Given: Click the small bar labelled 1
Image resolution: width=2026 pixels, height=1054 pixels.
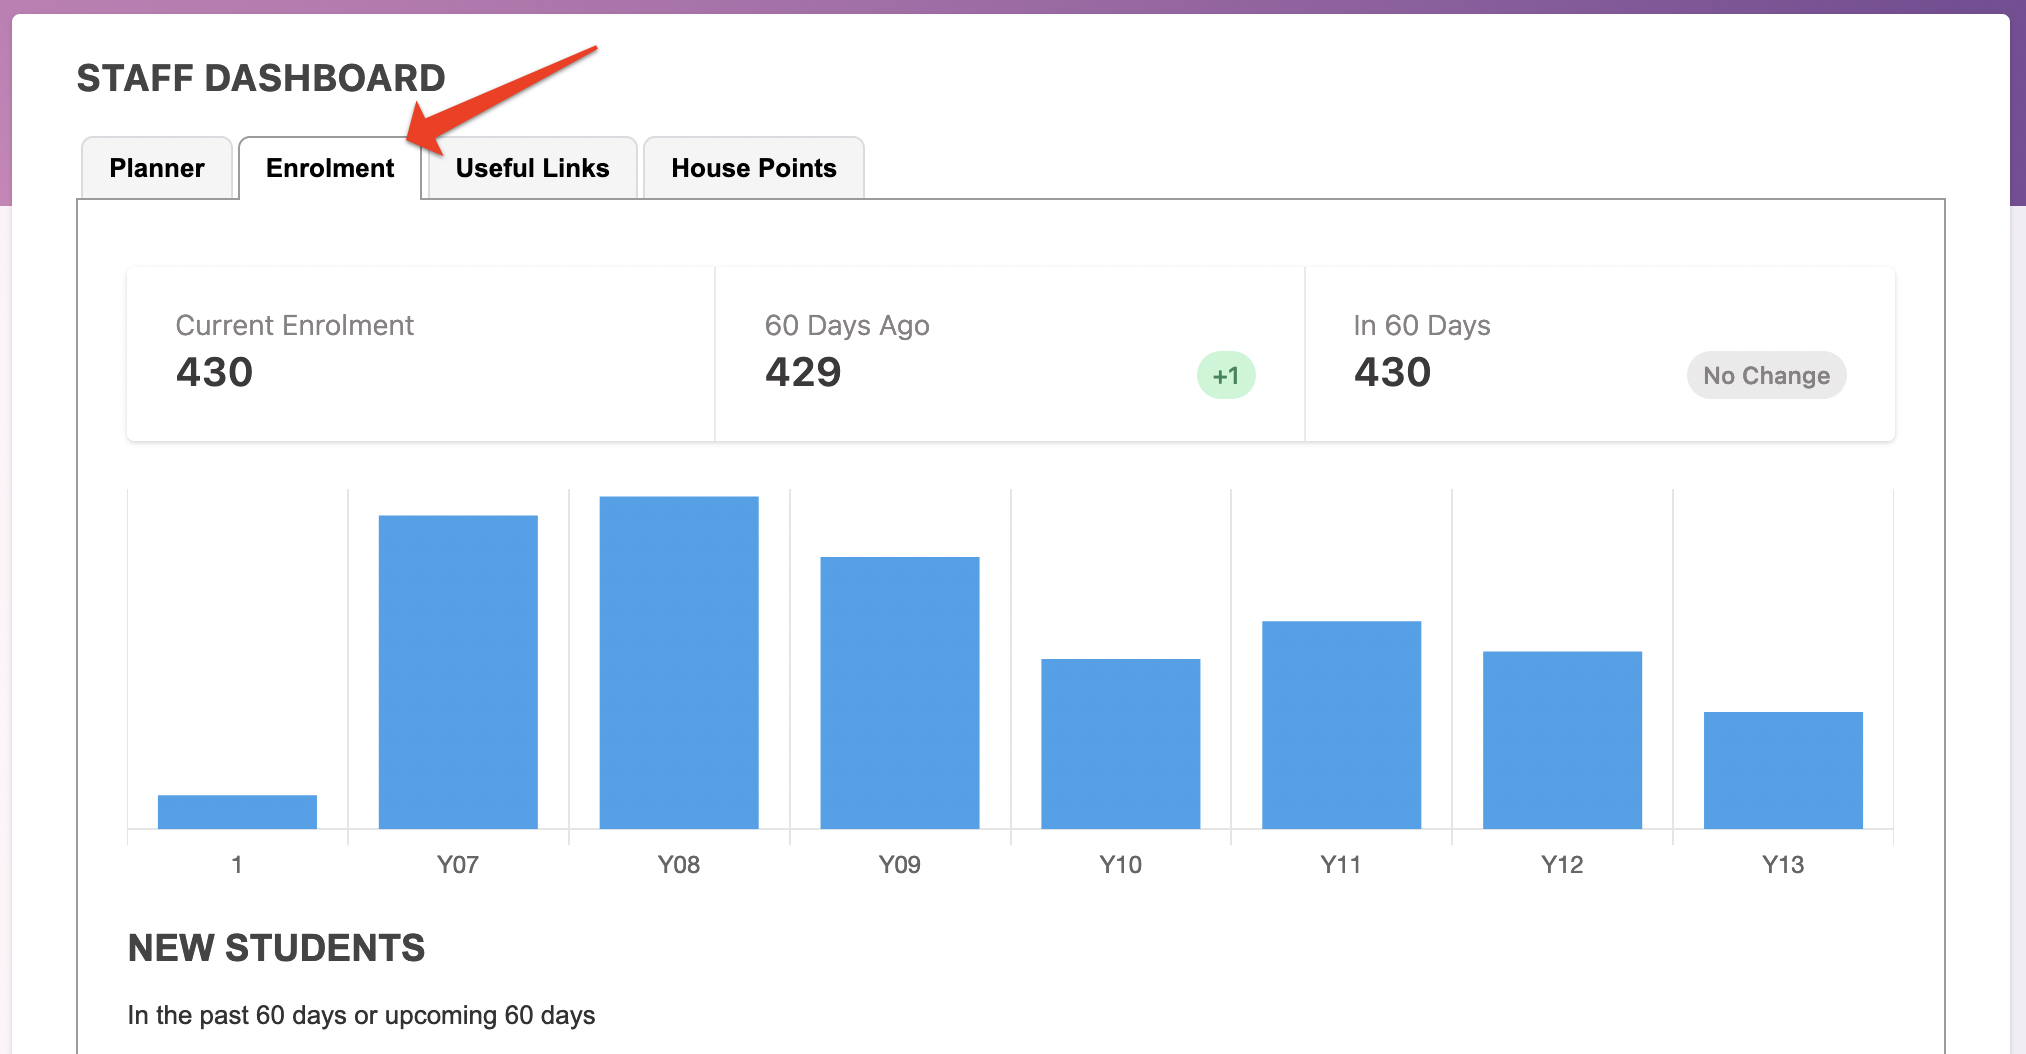Looking at the screenshot, I should tap(237, 811).
